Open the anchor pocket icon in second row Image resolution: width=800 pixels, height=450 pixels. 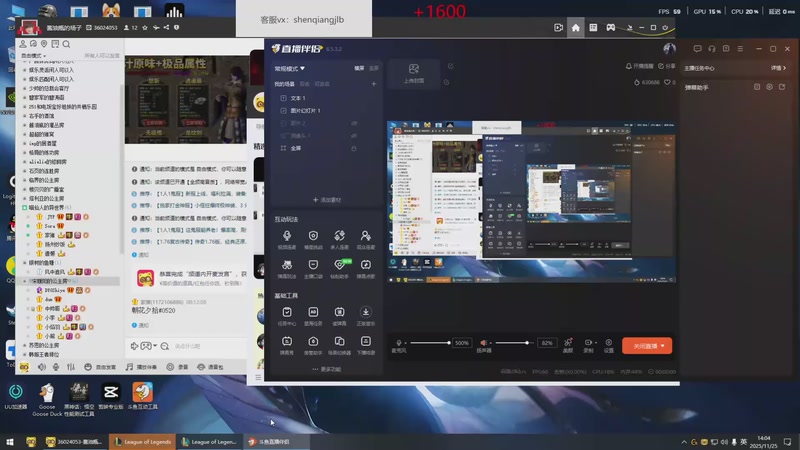(x=313, y=265)
